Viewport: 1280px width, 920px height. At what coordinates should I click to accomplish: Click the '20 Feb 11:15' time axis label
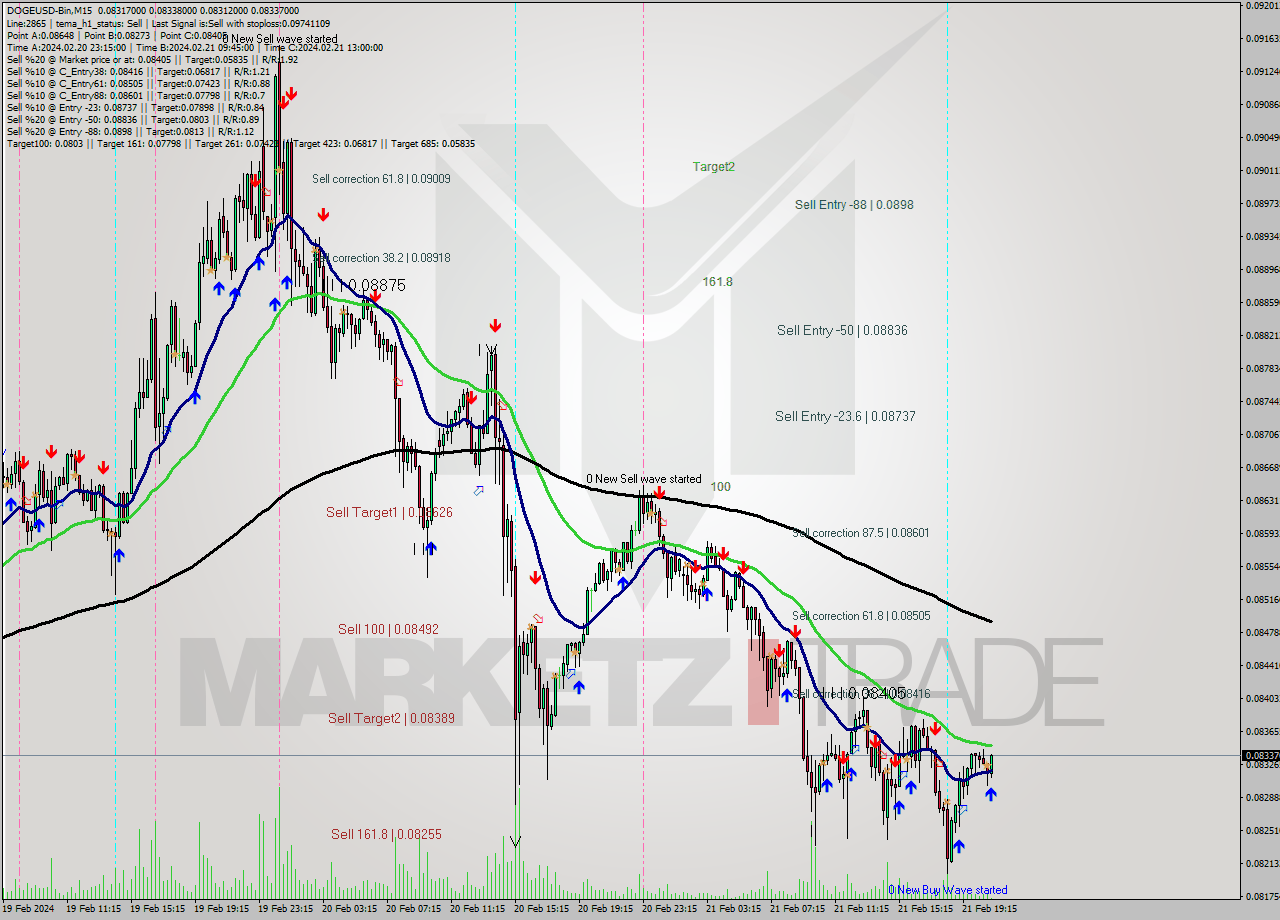point(477,910)
